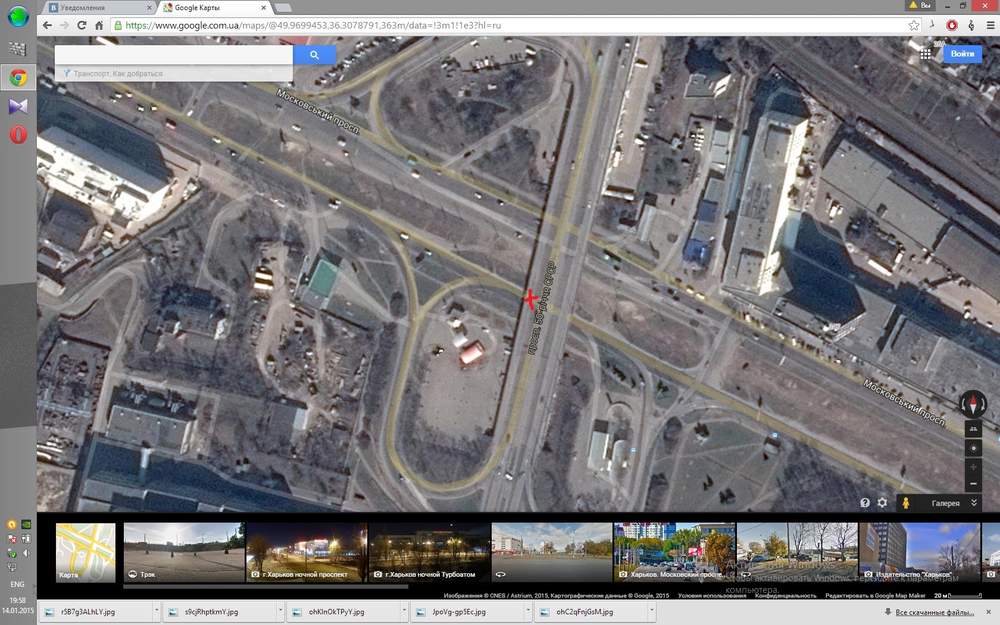Click the blue map search button
Viewport: 1000px width, 625px height.
[314, 55]
